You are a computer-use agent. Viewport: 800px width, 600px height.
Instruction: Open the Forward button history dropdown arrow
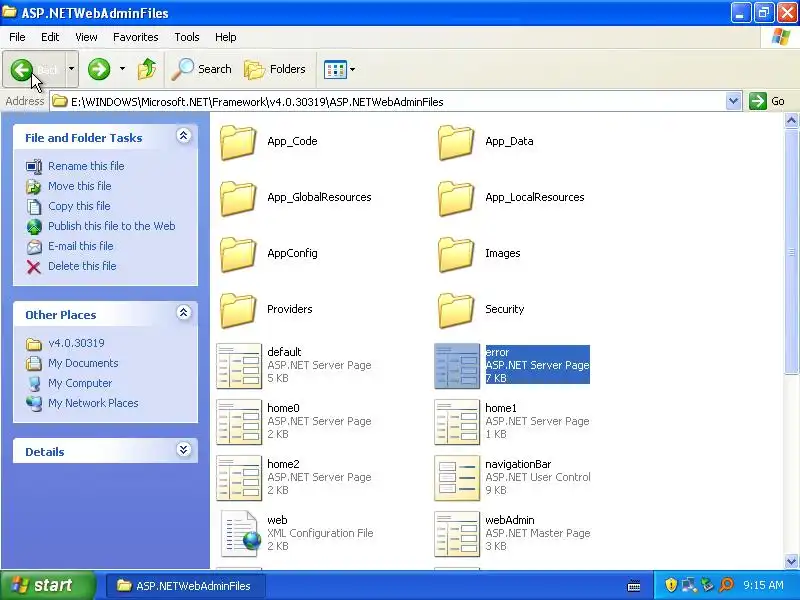122,69
